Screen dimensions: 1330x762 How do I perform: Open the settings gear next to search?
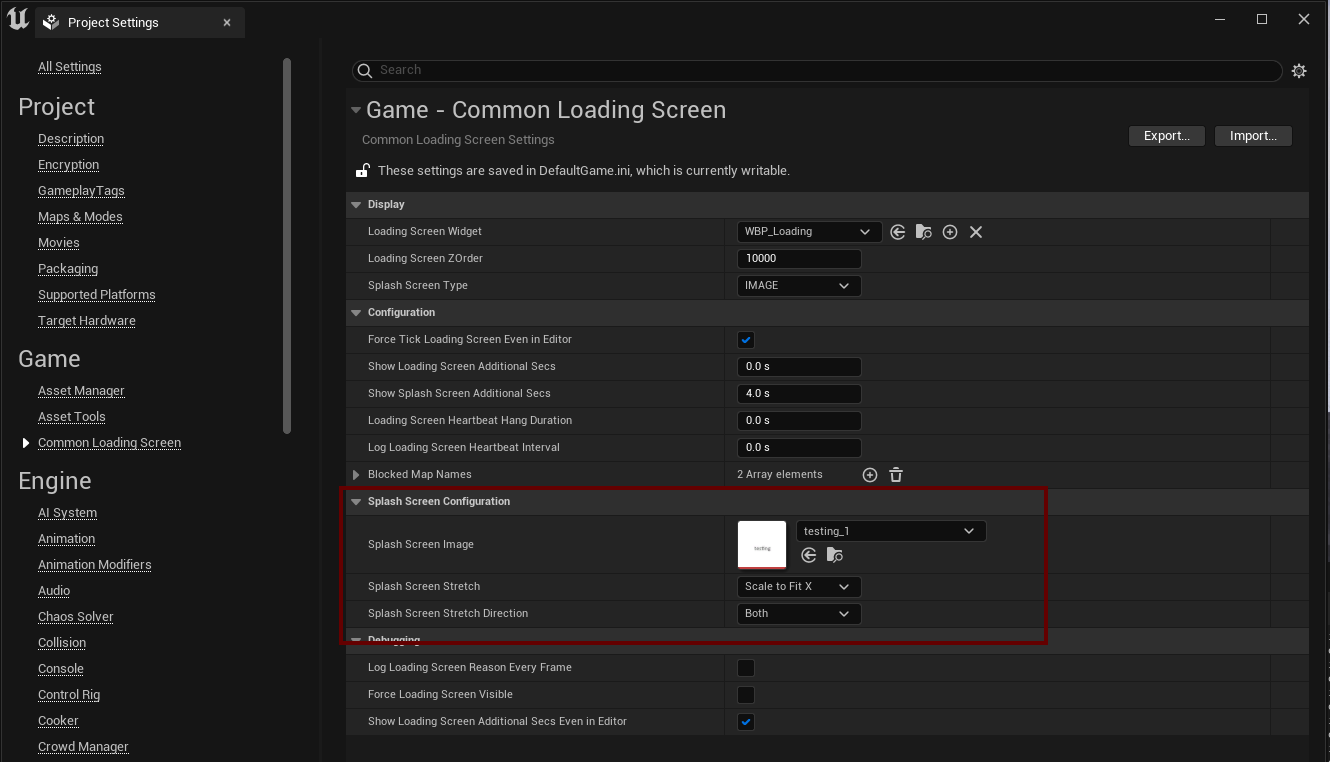[x=1299, y=71]
